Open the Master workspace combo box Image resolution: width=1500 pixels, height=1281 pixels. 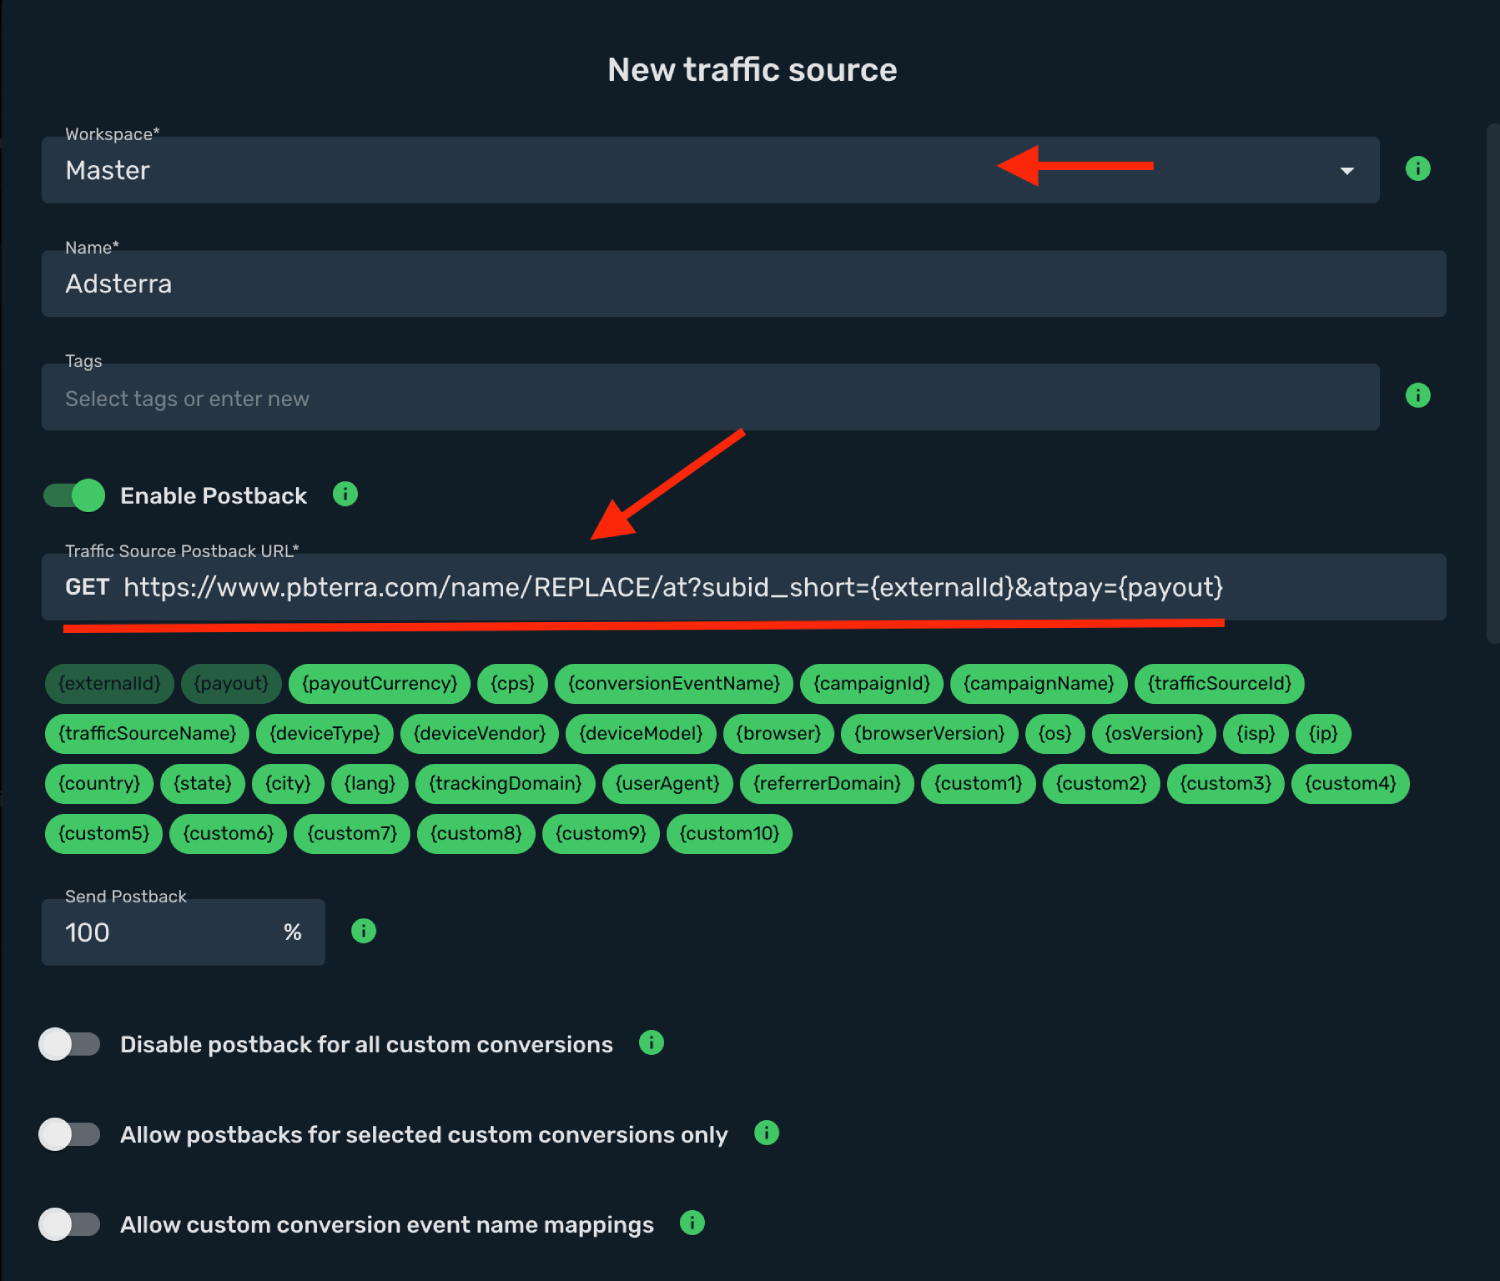710,170
